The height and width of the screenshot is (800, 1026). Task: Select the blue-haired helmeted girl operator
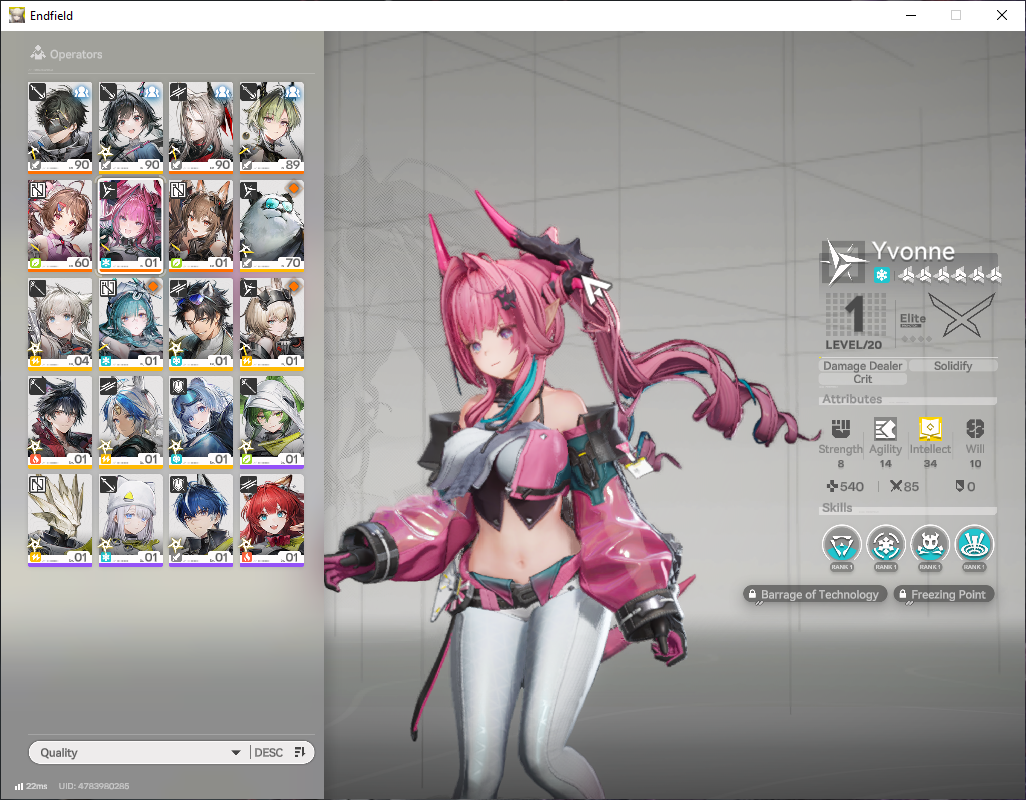(x=201, y=421)
